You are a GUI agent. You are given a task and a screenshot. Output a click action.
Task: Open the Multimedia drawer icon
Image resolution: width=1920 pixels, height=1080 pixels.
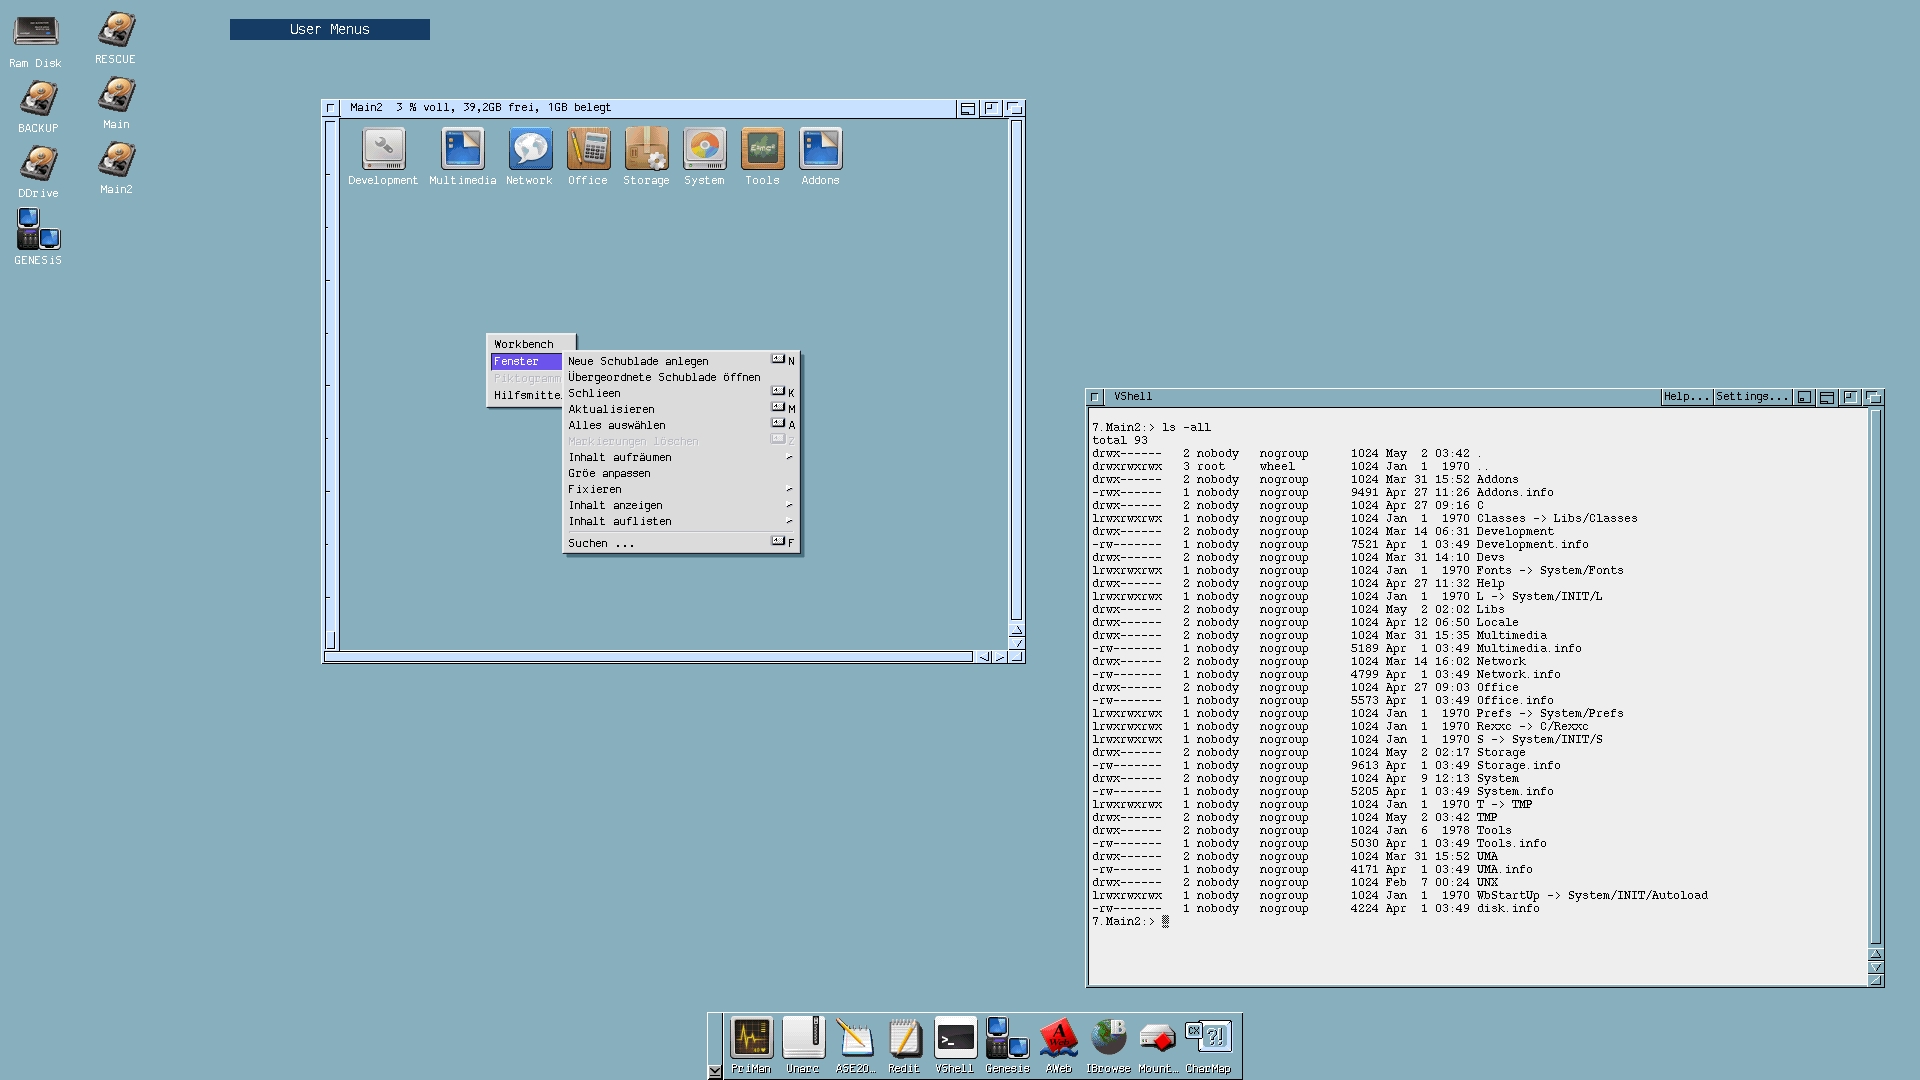click(462, 150)
